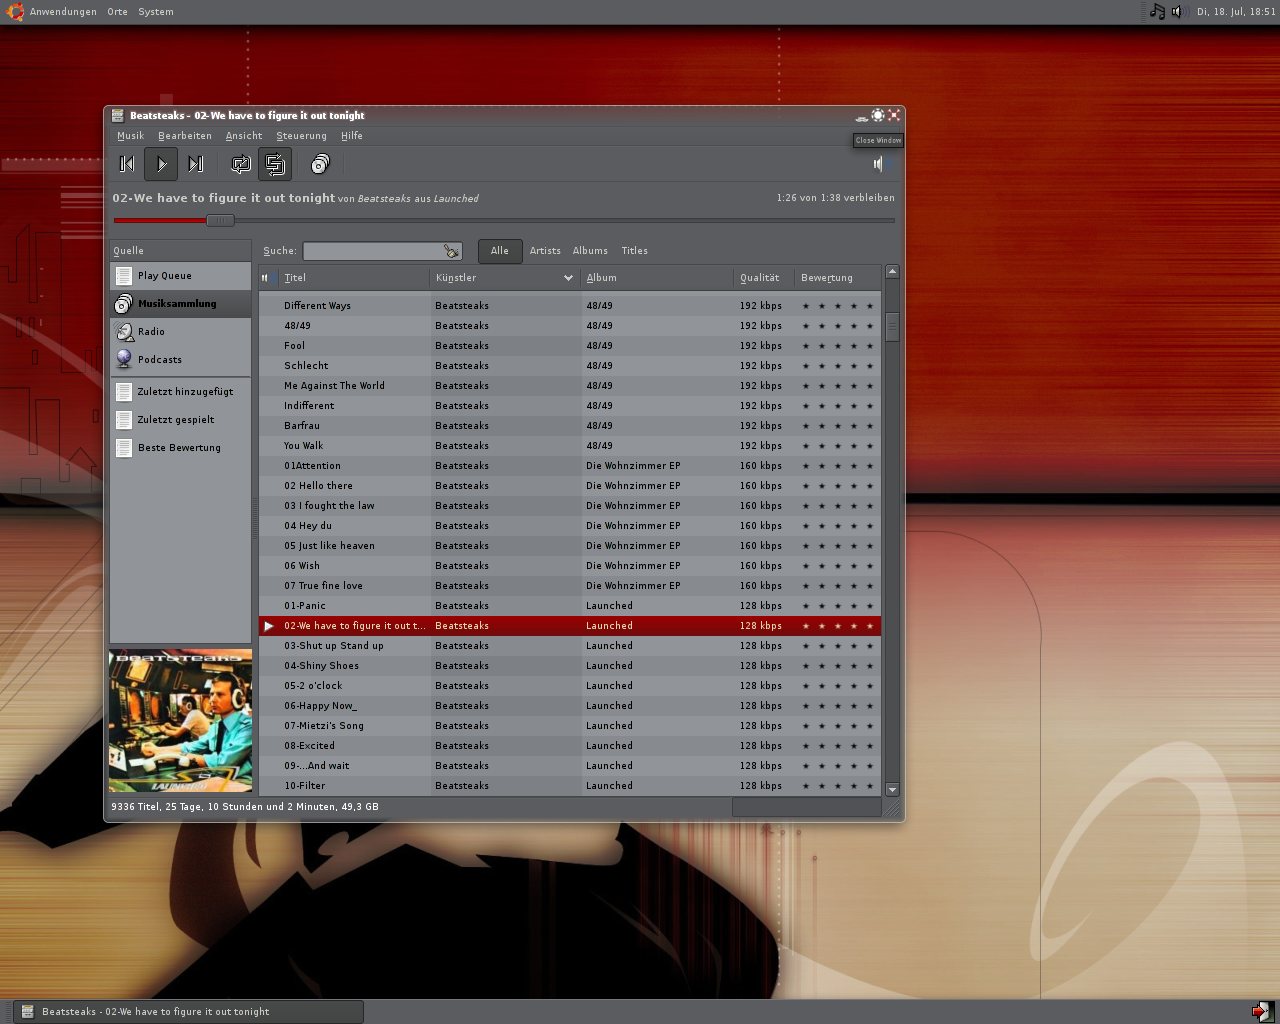1280x1024 pixels.
Task: Click the Podcasts globe icon
Action: pos(123,359)
